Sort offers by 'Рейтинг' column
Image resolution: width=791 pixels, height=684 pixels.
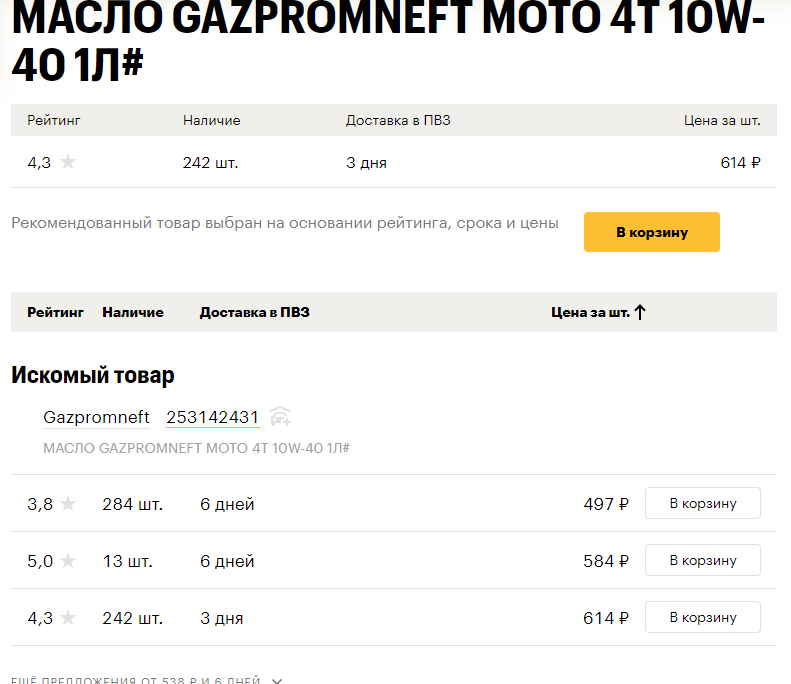[55, 312]
